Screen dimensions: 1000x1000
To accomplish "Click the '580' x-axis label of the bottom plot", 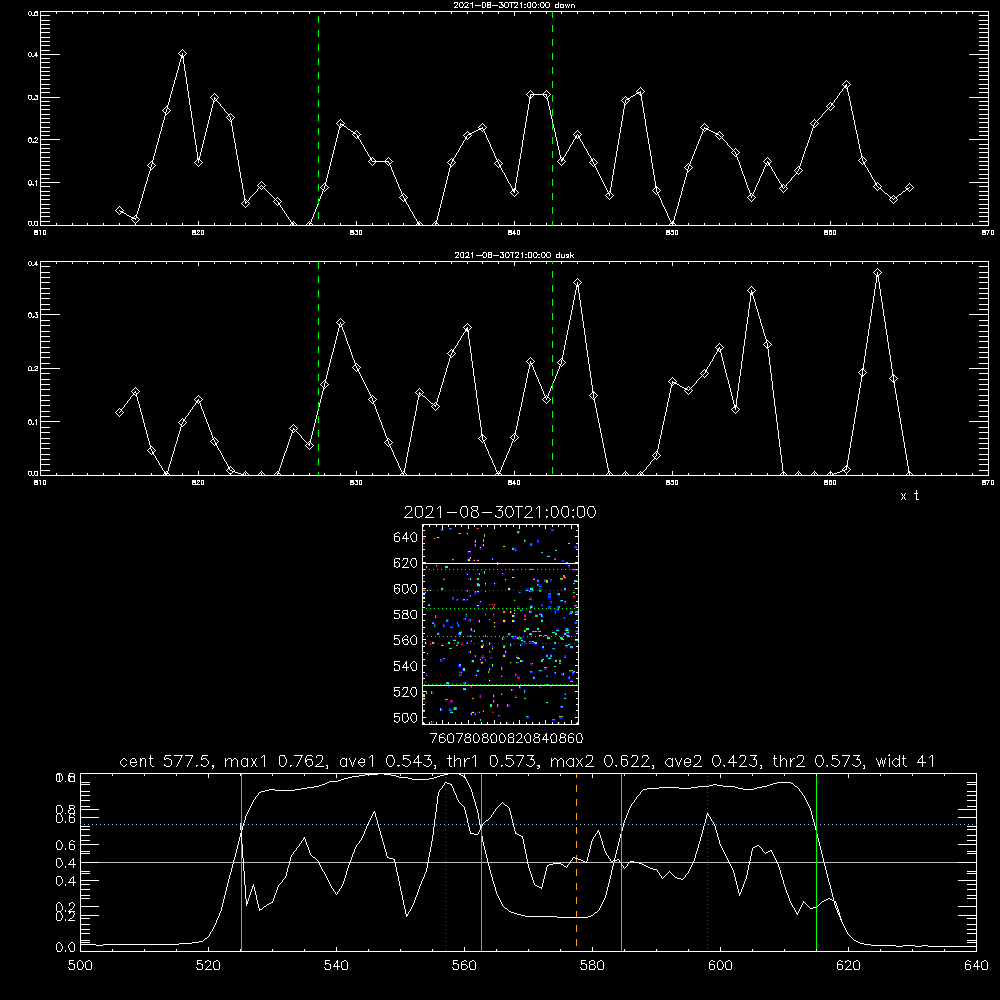I will coord(592,966).
